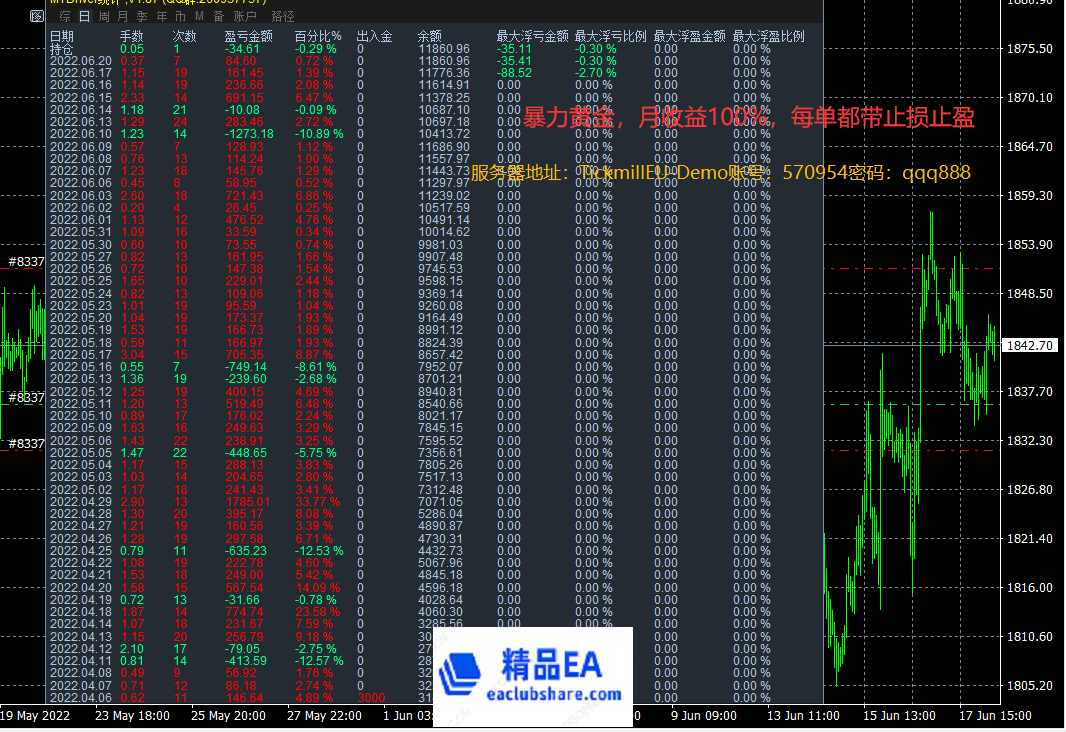The width and height of the screenshot is (1066, 732).
Task: Click the 最大浮盈比例 column header
Action: (x=769, y=36)
